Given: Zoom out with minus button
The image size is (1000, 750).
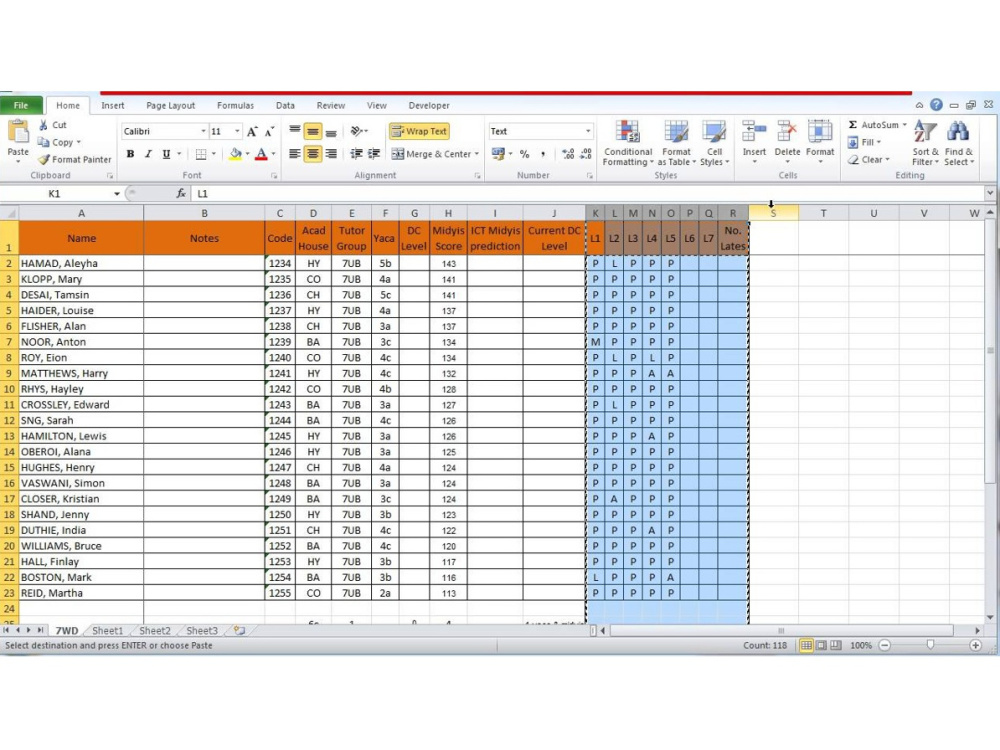Looking at the screenshot, I should point(885,645).
